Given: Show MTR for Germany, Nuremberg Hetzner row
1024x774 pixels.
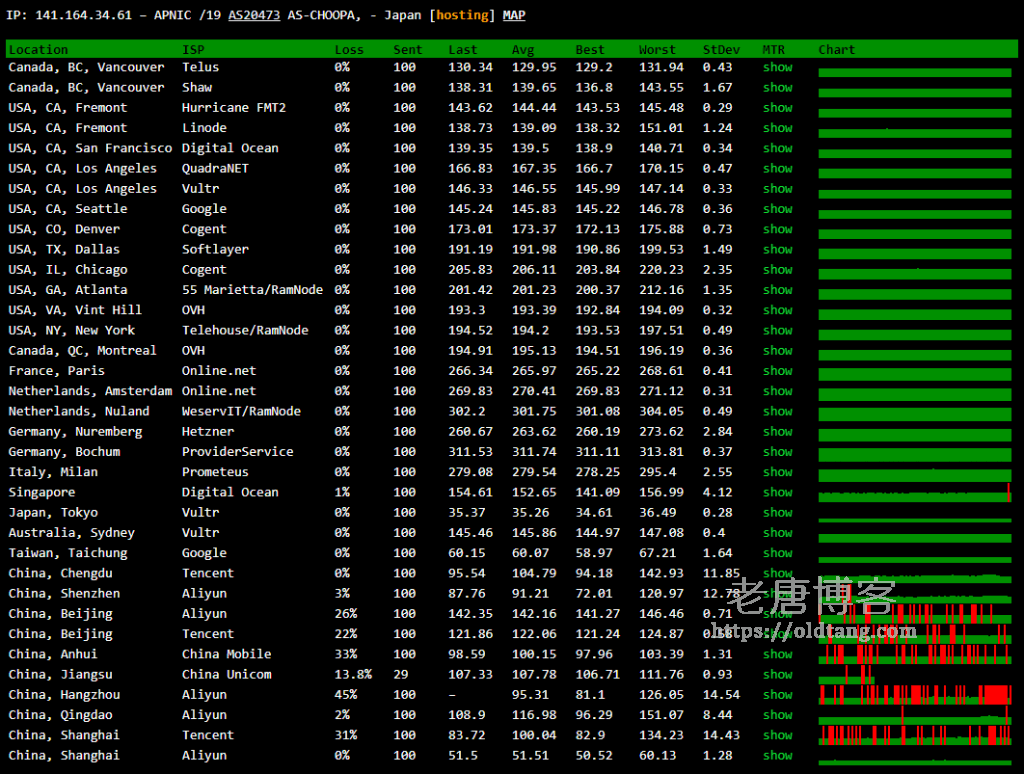Looking at the screenshot, I should point(777,432).
